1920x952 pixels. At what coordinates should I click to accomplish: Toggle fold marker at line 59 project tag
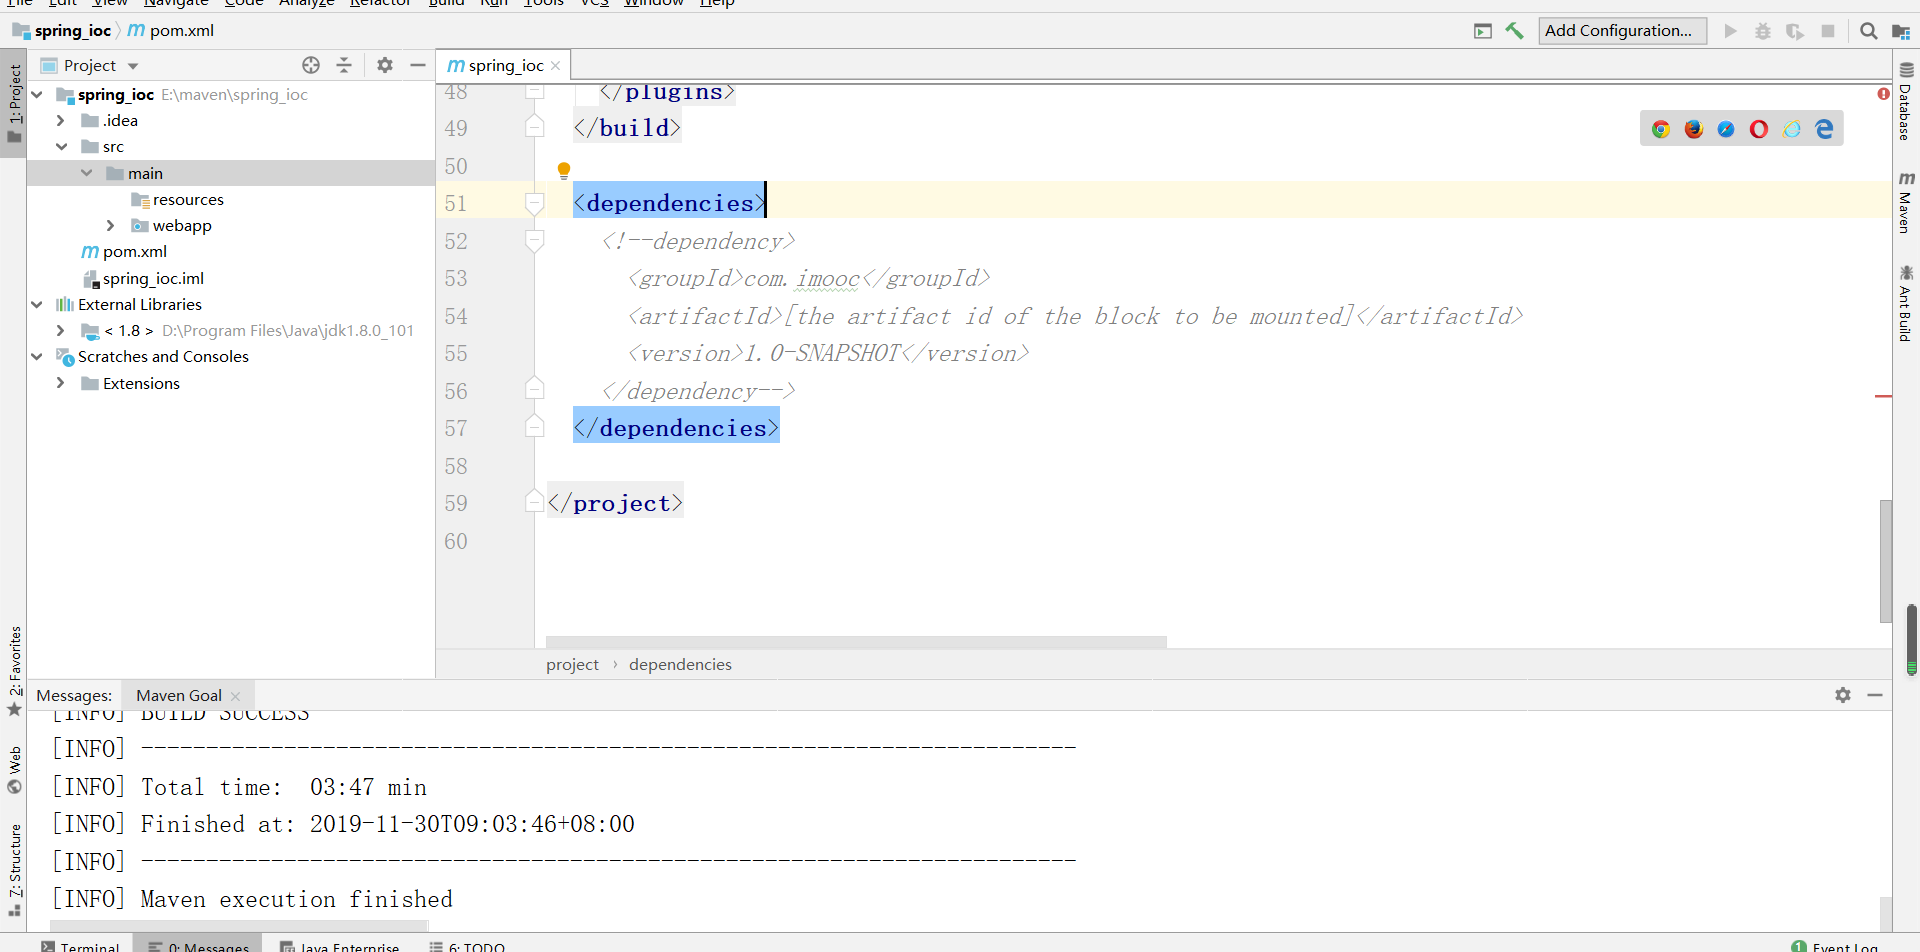[x=535, y=502]
